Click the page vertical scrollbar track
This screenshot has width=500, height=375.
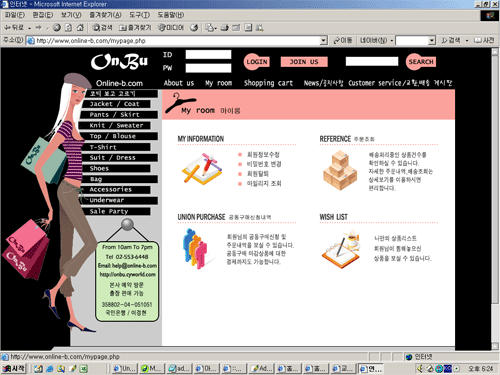point(495,200)
